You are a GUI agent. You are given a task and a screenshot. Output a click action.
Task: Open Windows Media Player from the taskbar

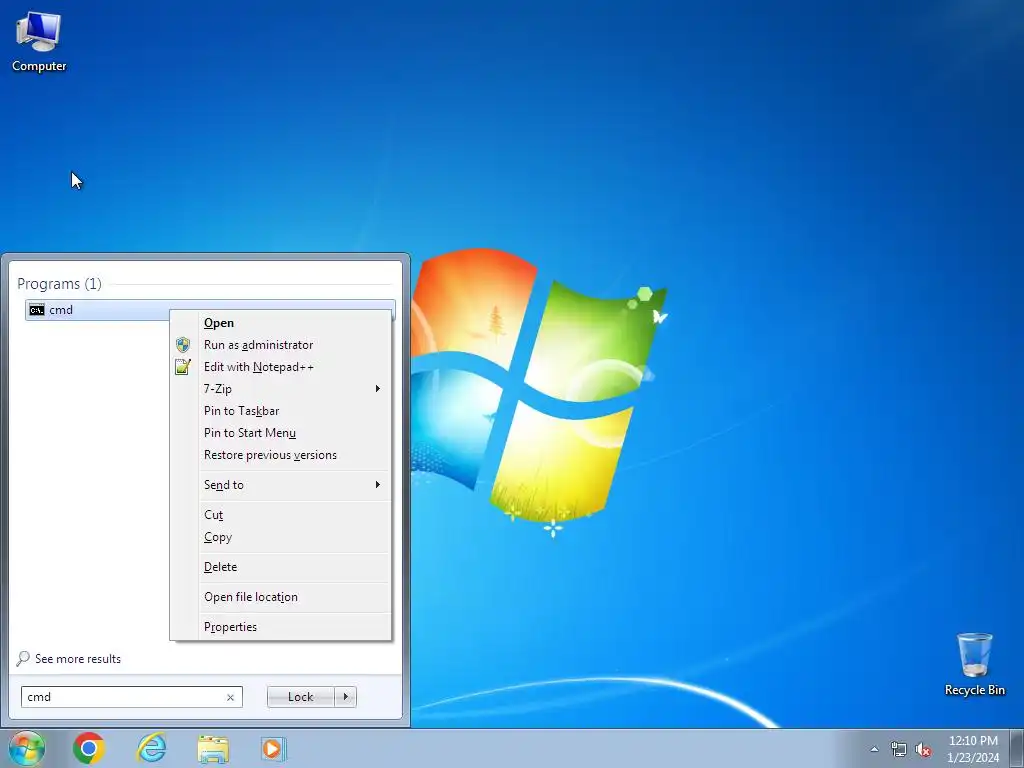pyautogui.click(x=273, y=748)
